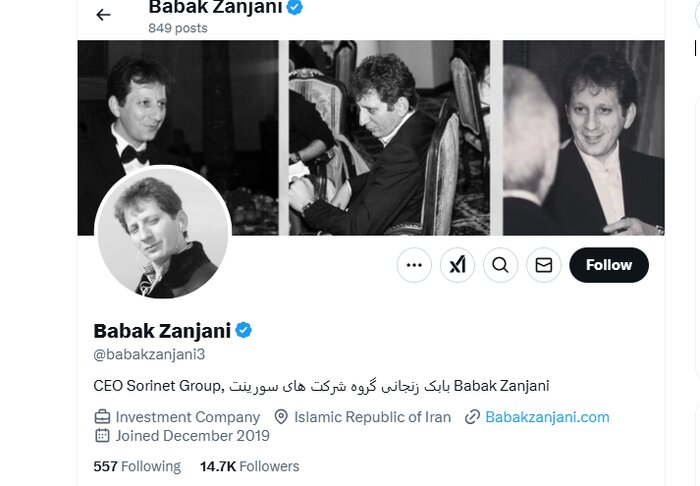Open the round profile picture
Screen dimensions: 700x486
pos(163,233)
